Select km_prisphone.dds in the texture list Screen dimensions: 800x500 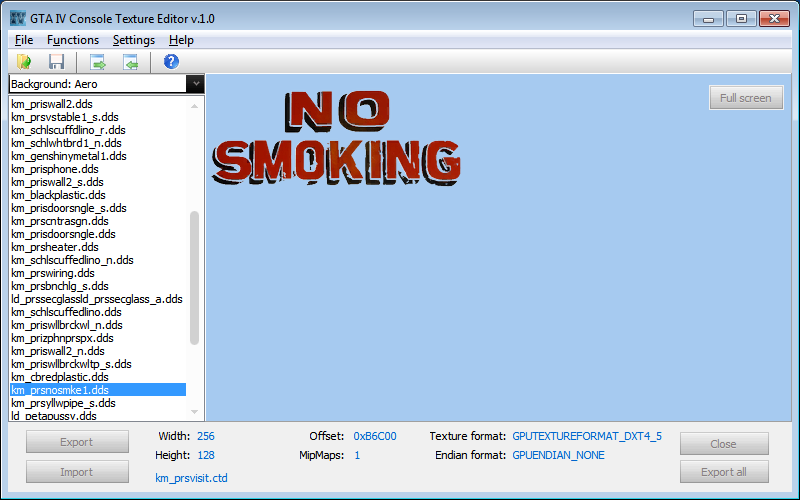tap(55, 169)
